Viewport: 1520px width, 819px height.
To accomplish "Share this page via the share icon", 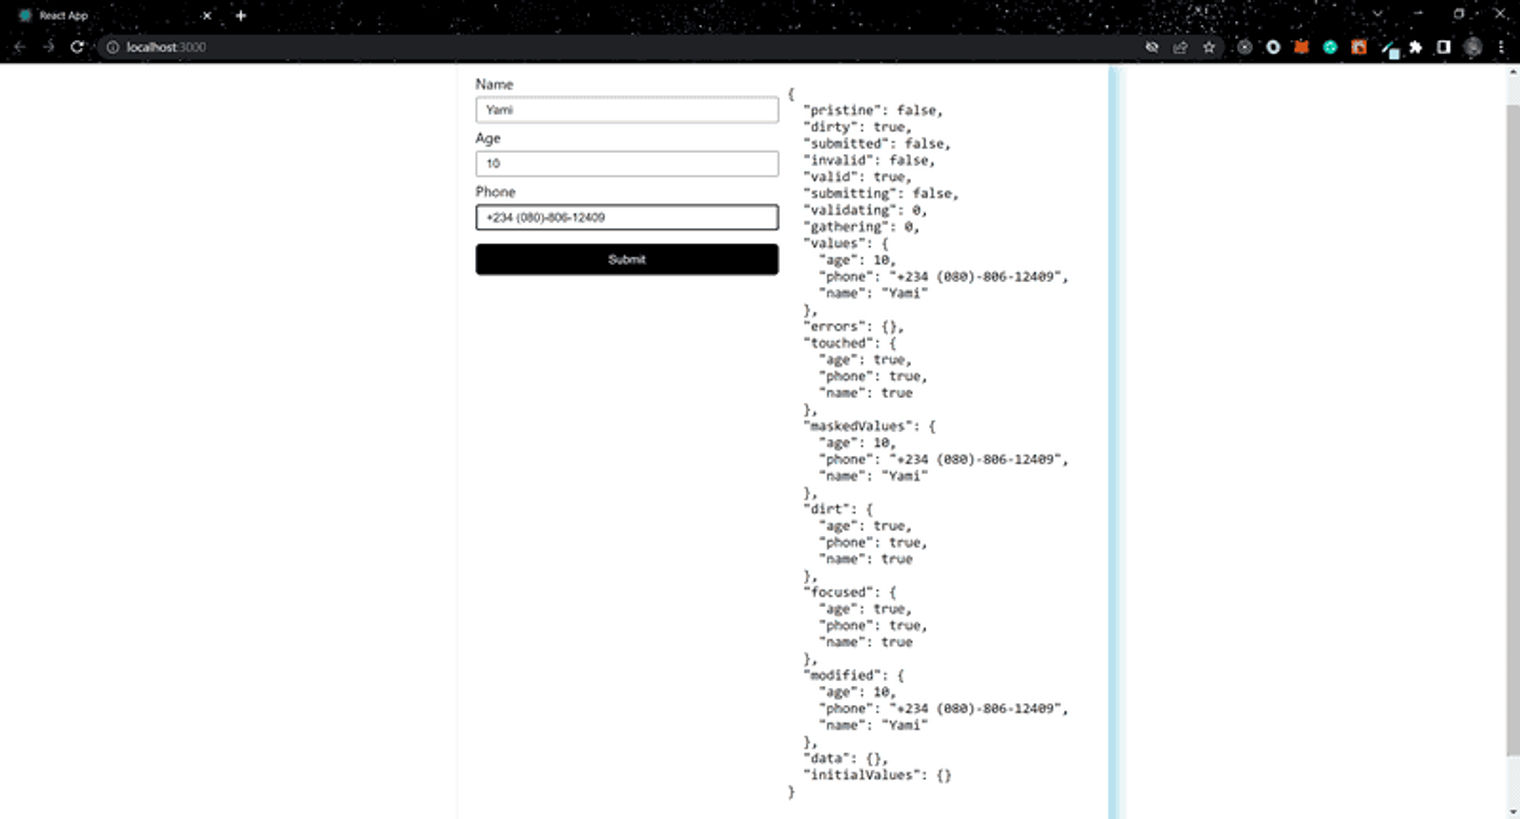I will 1180,47.
